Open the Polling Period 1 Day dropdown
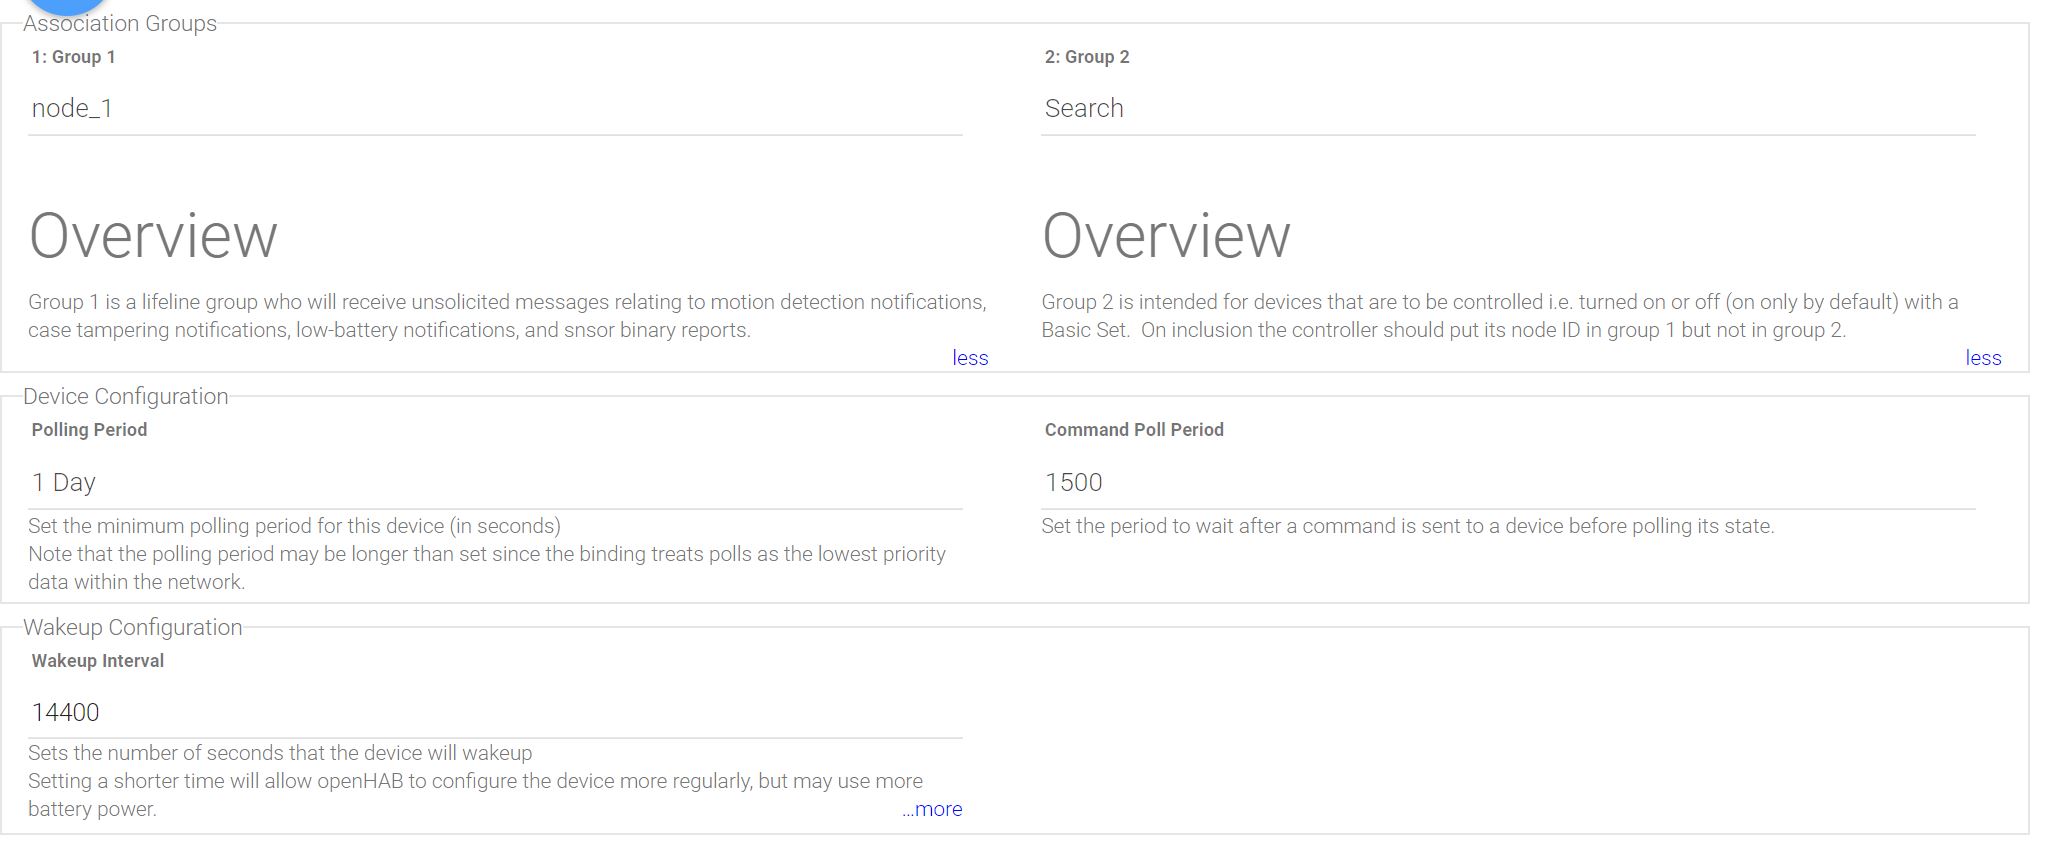Viewport: 2051px width, 849px height. pos(494,482)
